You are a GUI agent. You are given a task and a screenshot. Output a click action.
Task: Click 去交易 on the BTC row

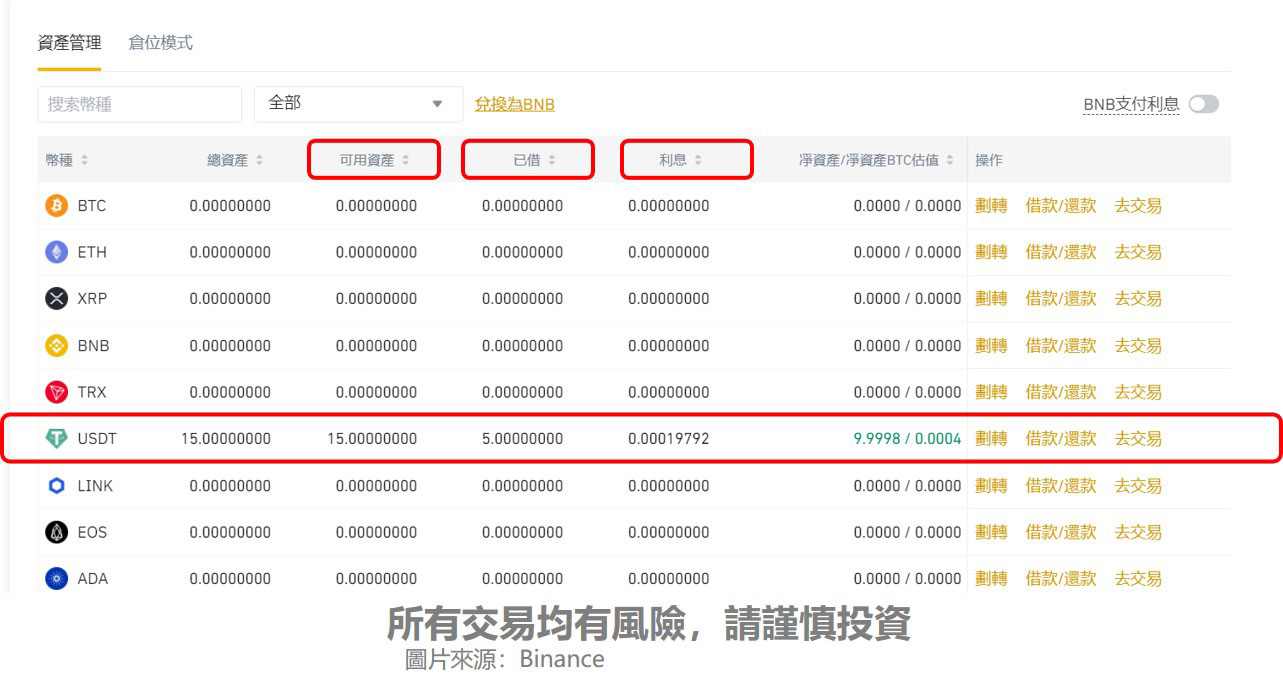pyautogui.click(x=1138, y=205)
